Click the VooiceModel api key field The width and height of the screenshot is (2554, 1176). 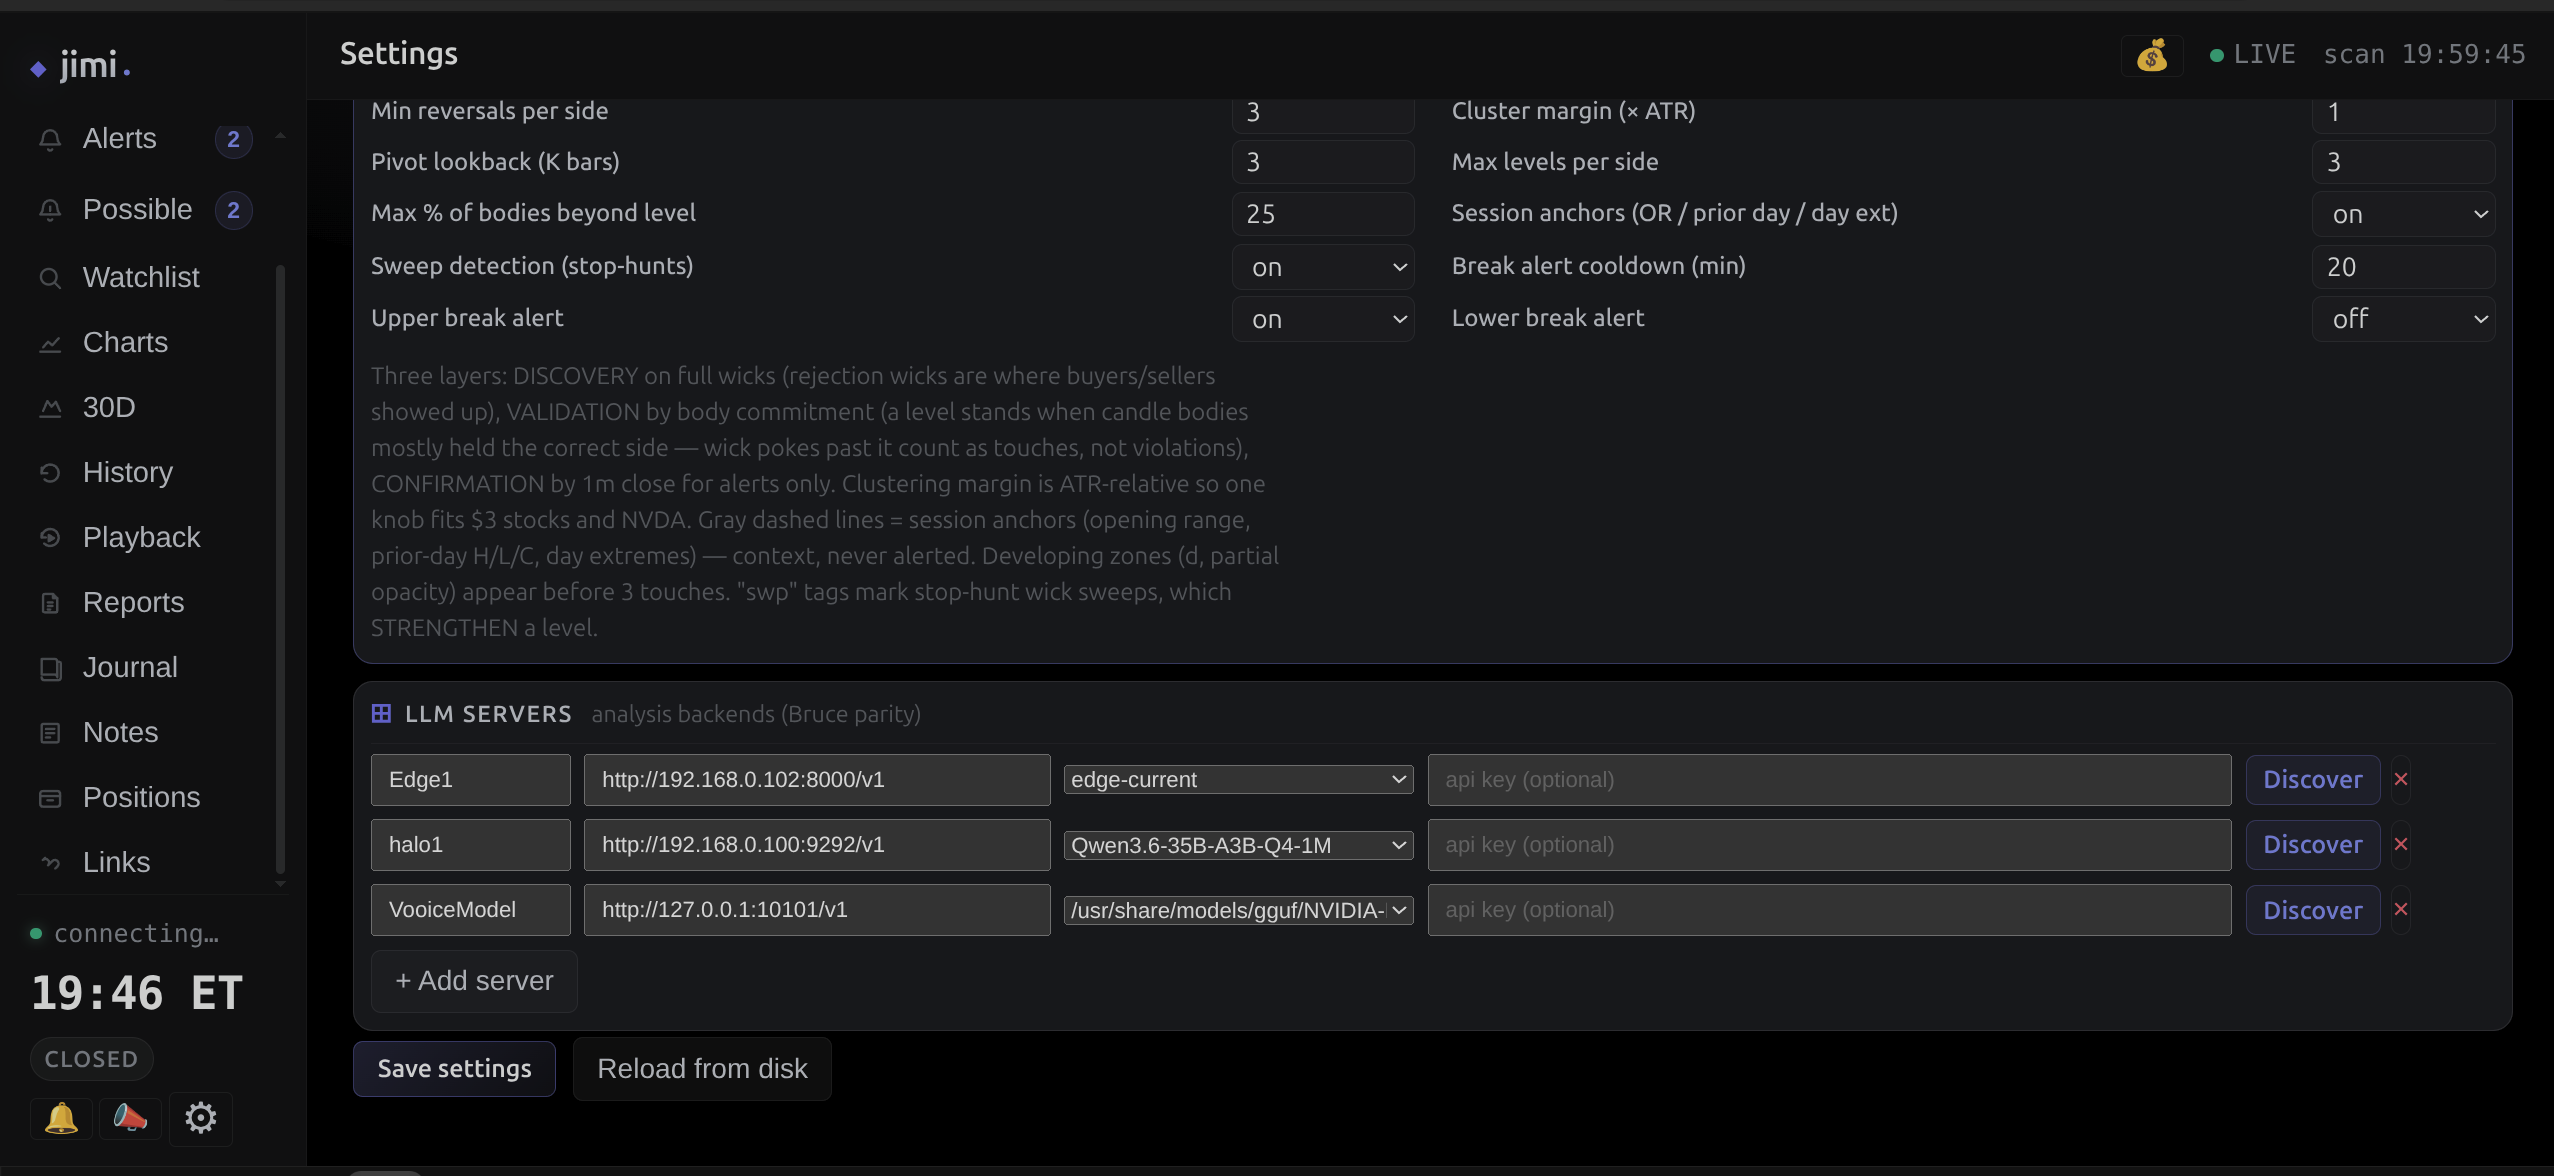(x=1829, y=910)
